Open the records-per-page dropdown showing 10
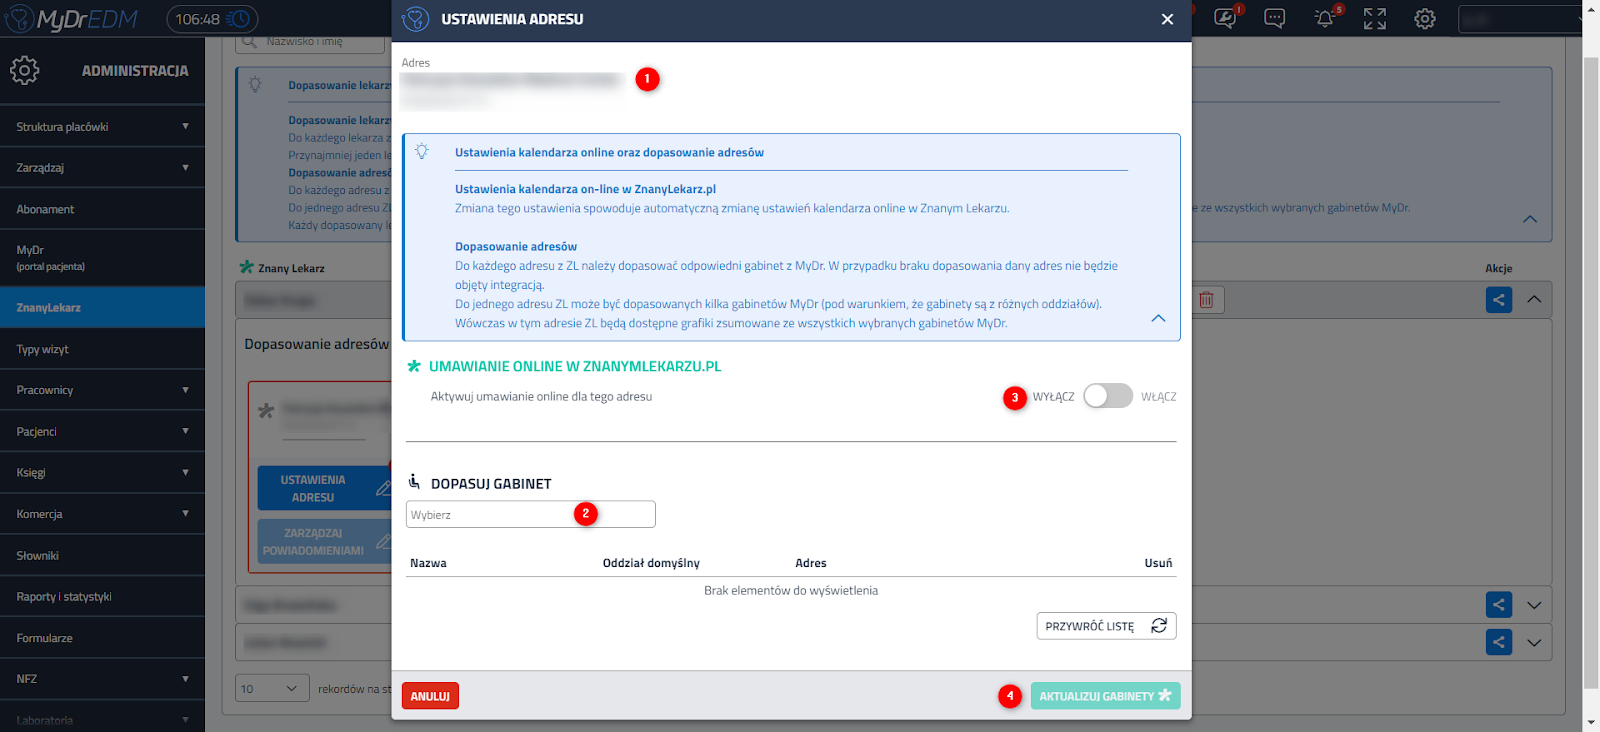 point(271,688)
